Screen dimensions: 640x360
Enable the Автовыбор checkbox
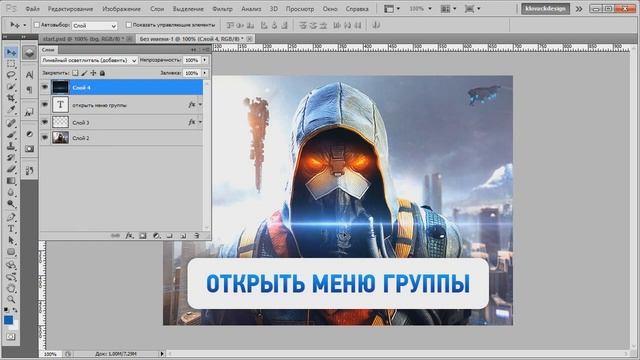coord(36,25)
